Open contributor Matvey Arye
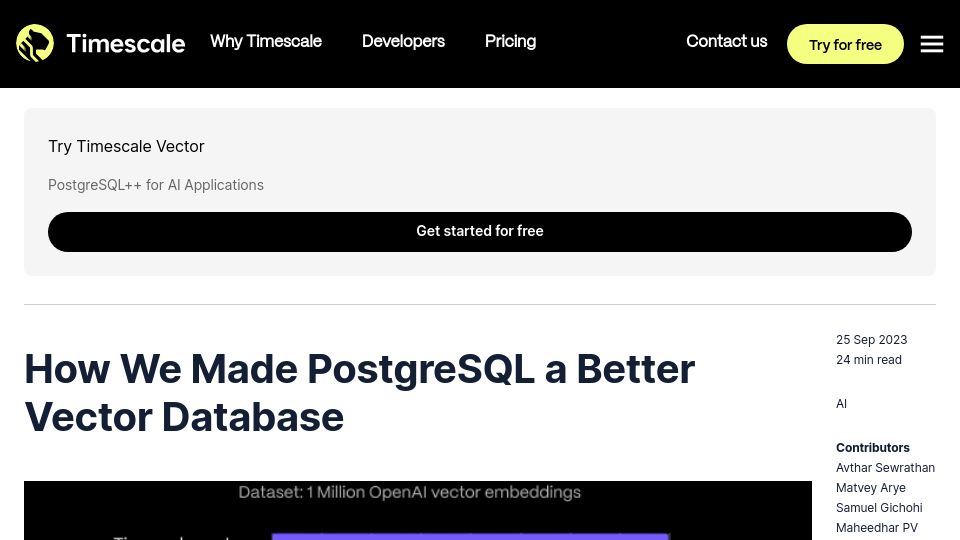Image resolution: width=960 pixels, height=540 pixels. (x=871, y=488)
